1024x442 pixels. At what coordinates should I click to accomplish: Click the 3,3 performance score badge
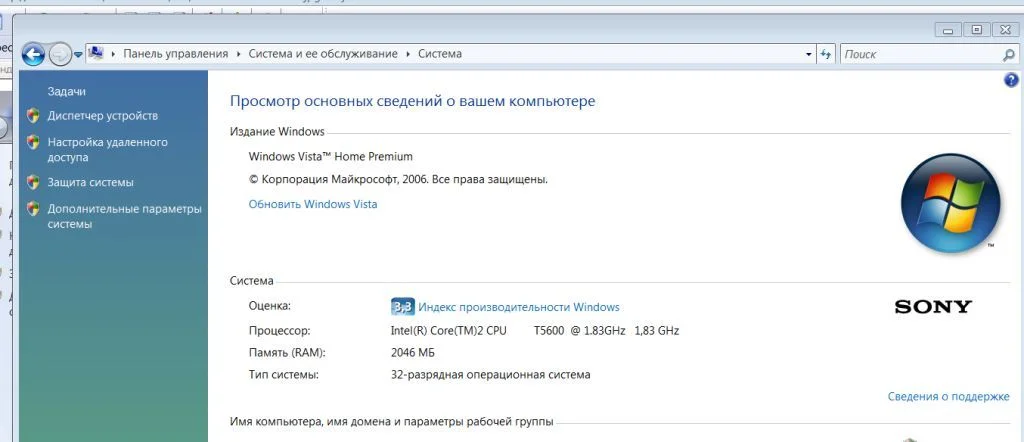(x=402, y=307)
